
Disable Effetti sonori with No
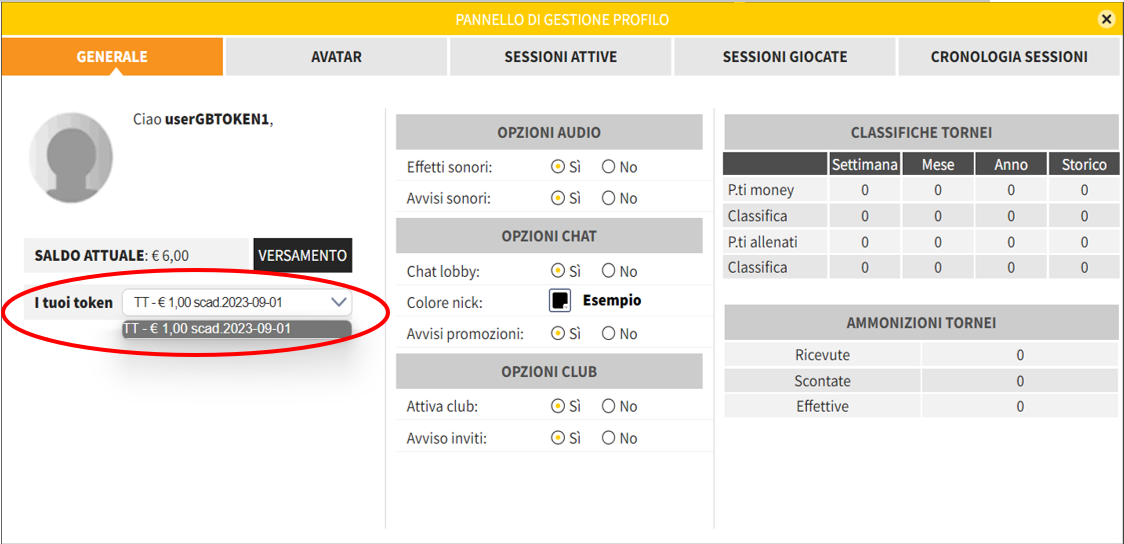608,167
